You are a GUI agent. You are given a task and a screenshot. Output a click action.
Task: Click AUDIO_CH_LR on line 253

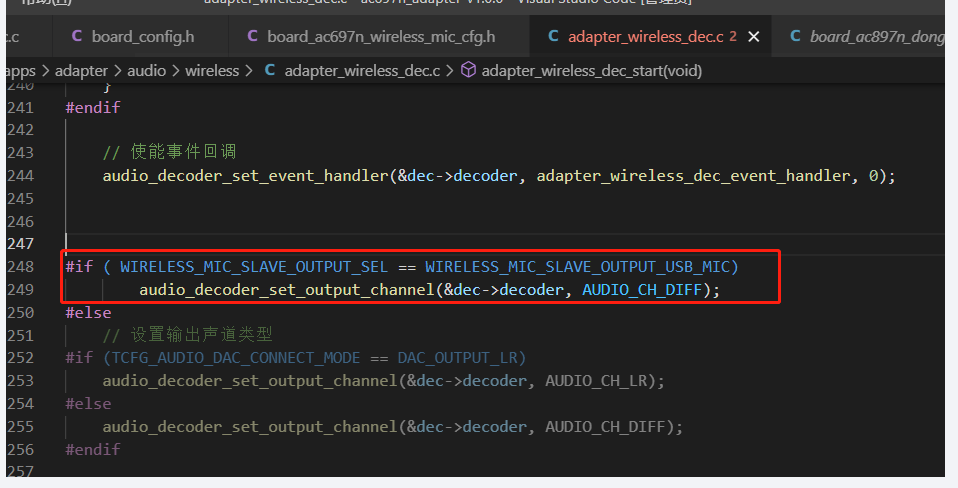596,381
